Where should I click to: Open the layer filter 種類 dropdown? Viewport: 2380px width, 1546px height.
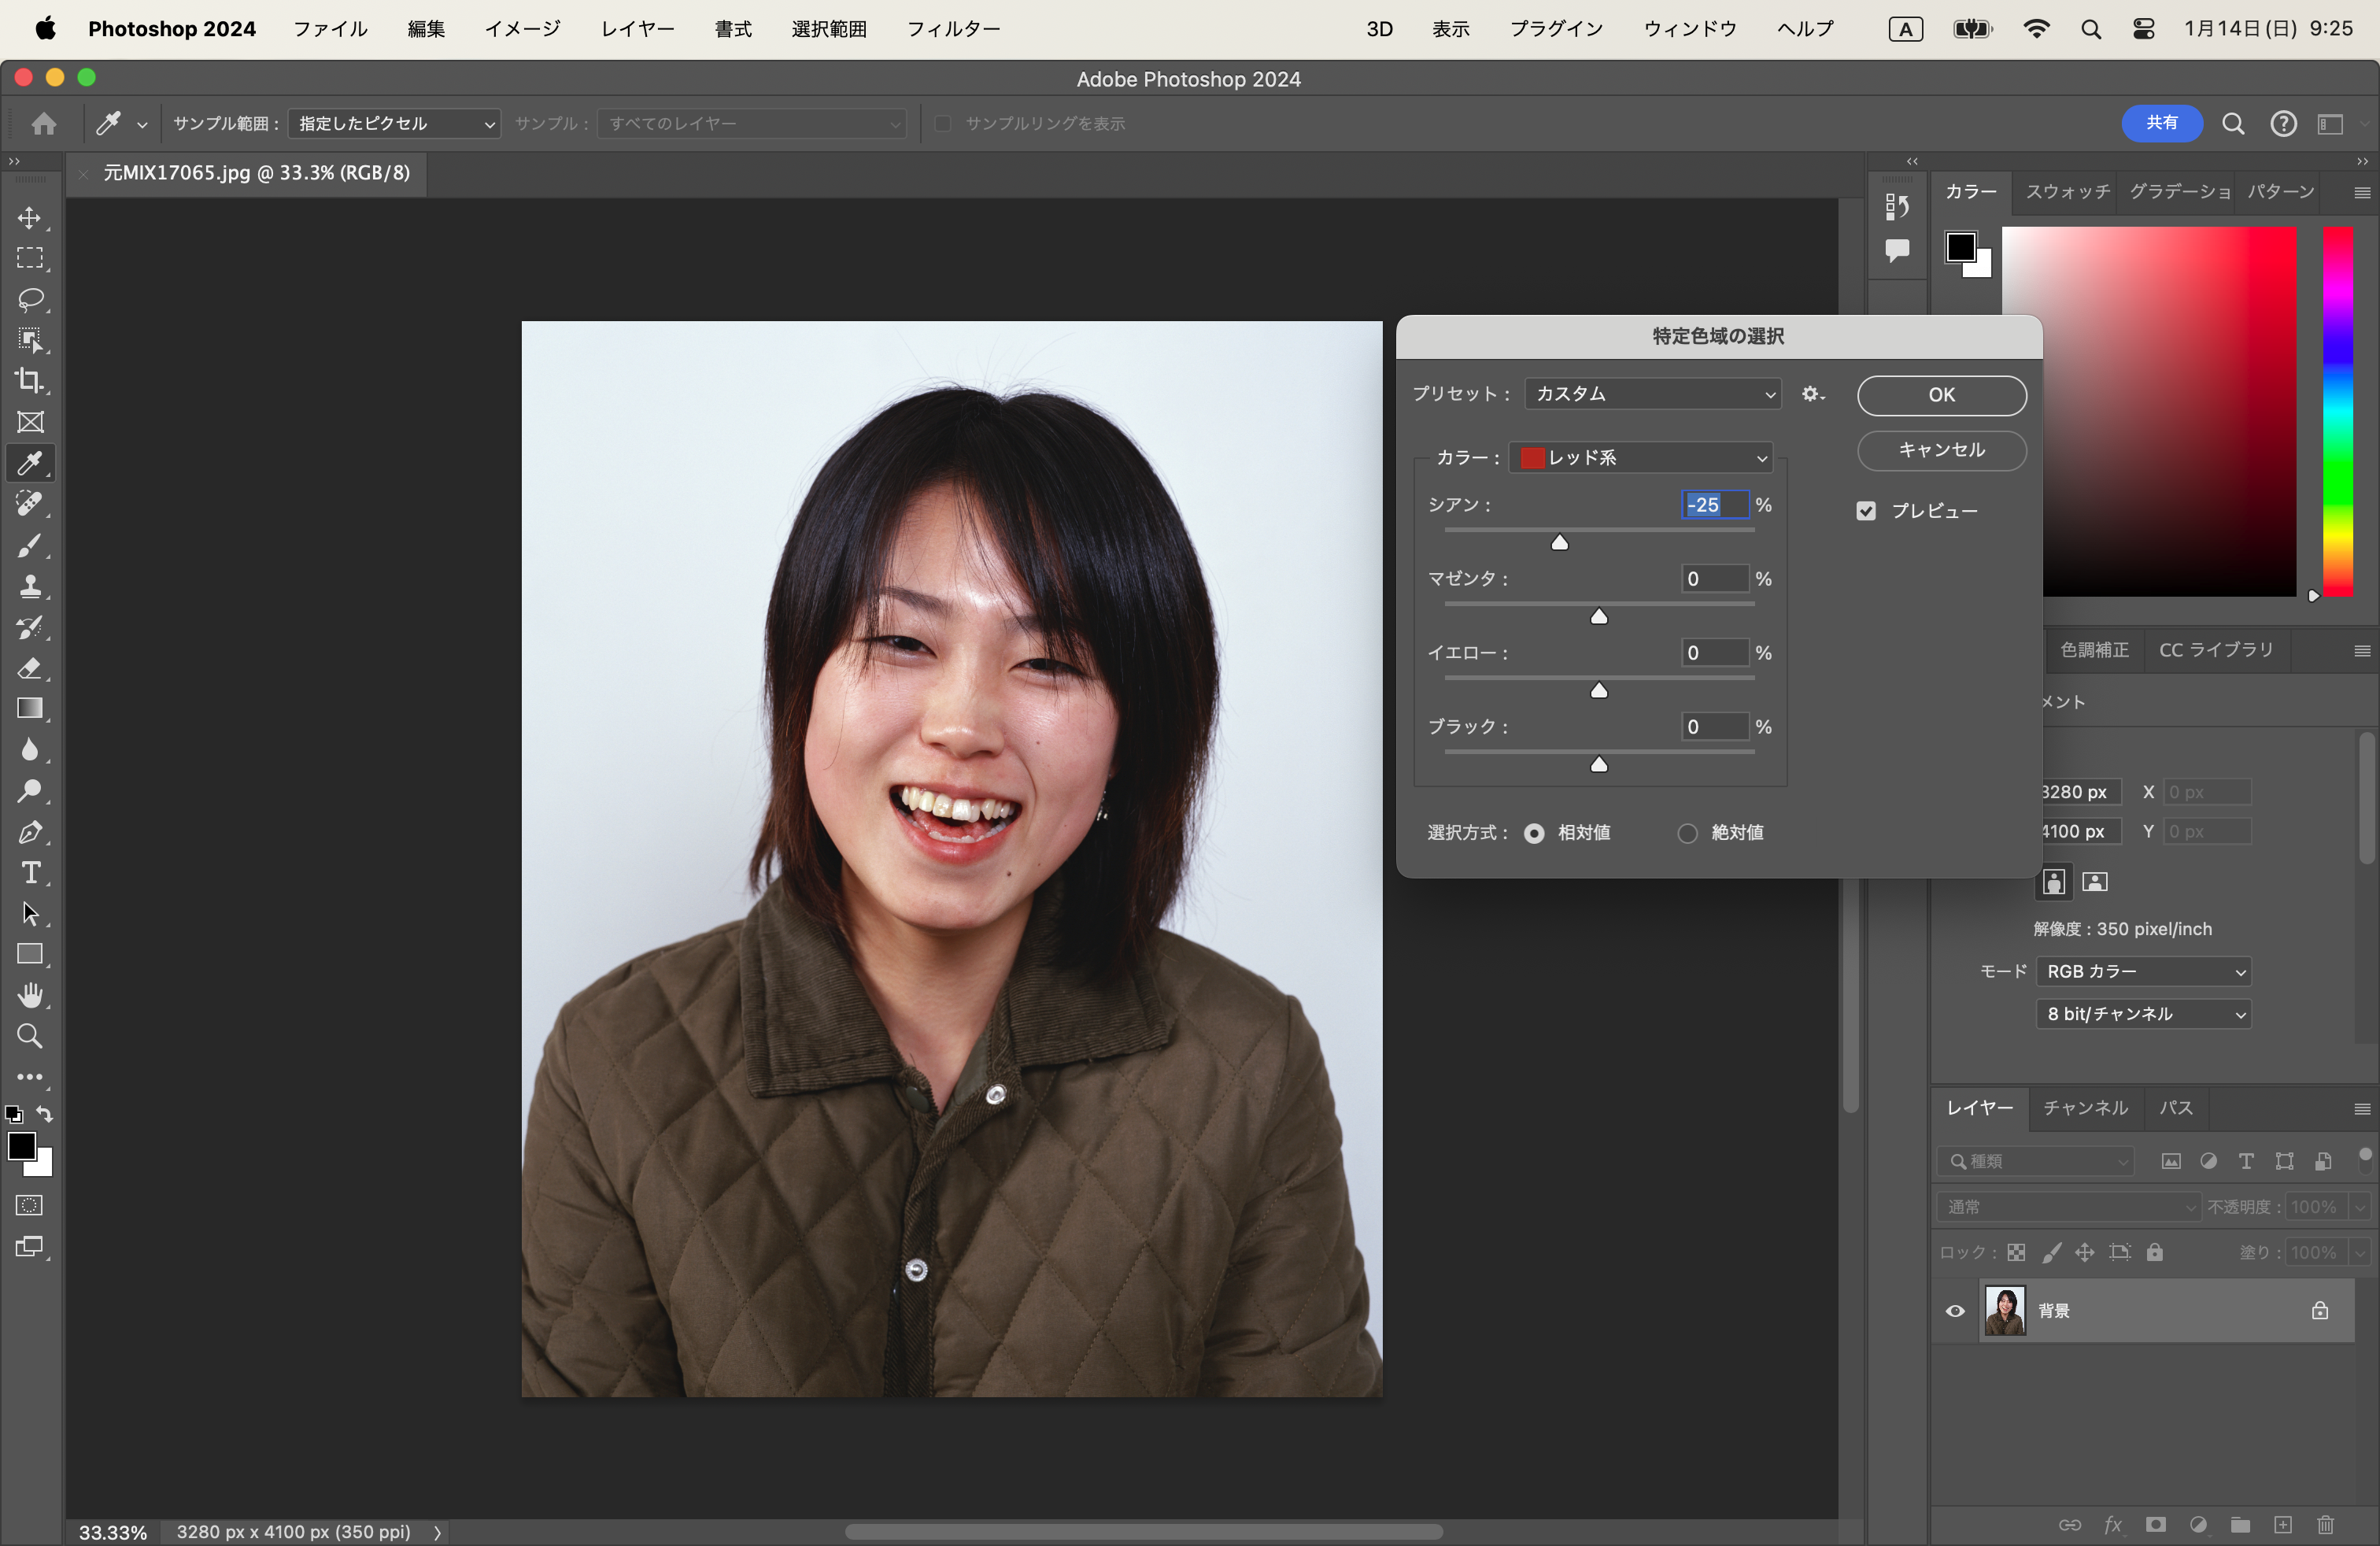pyautogui.click(x=2035, y=1161)
